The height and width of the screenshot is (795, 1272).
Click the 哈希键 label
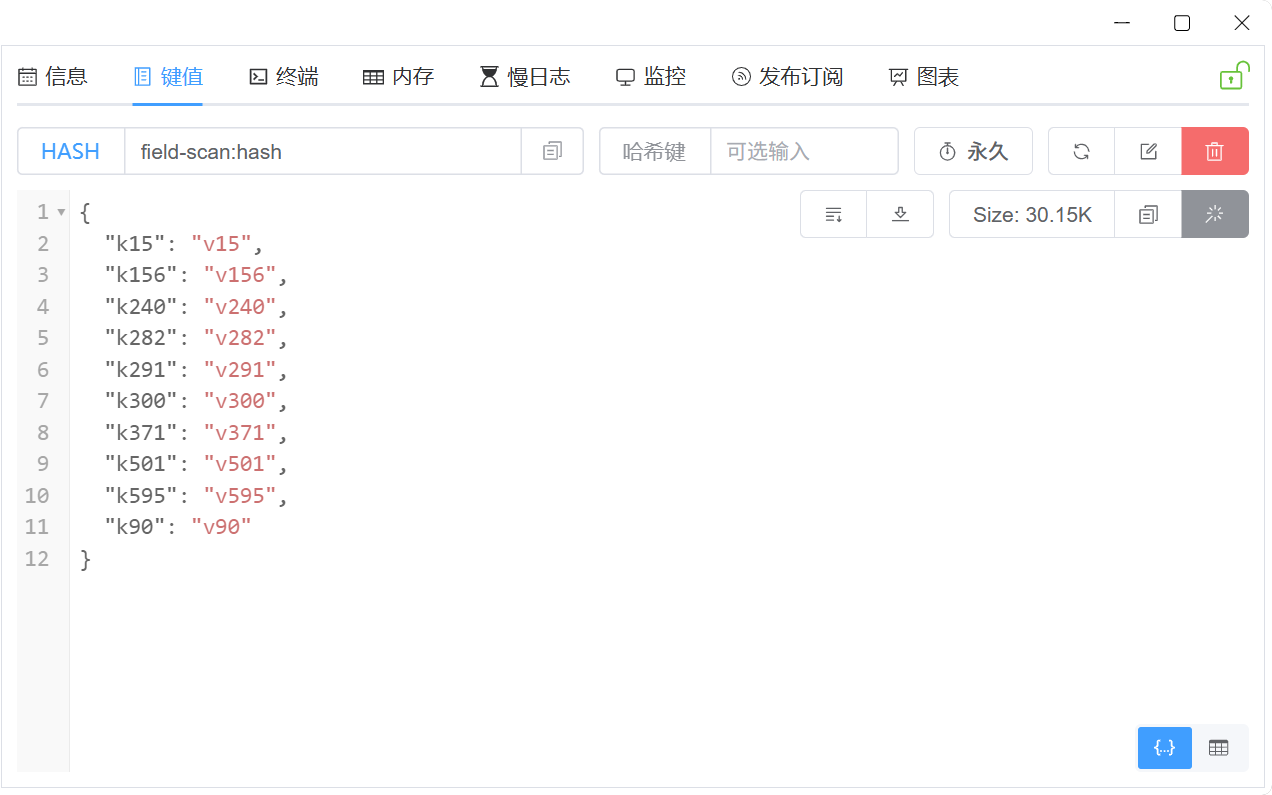654,151
